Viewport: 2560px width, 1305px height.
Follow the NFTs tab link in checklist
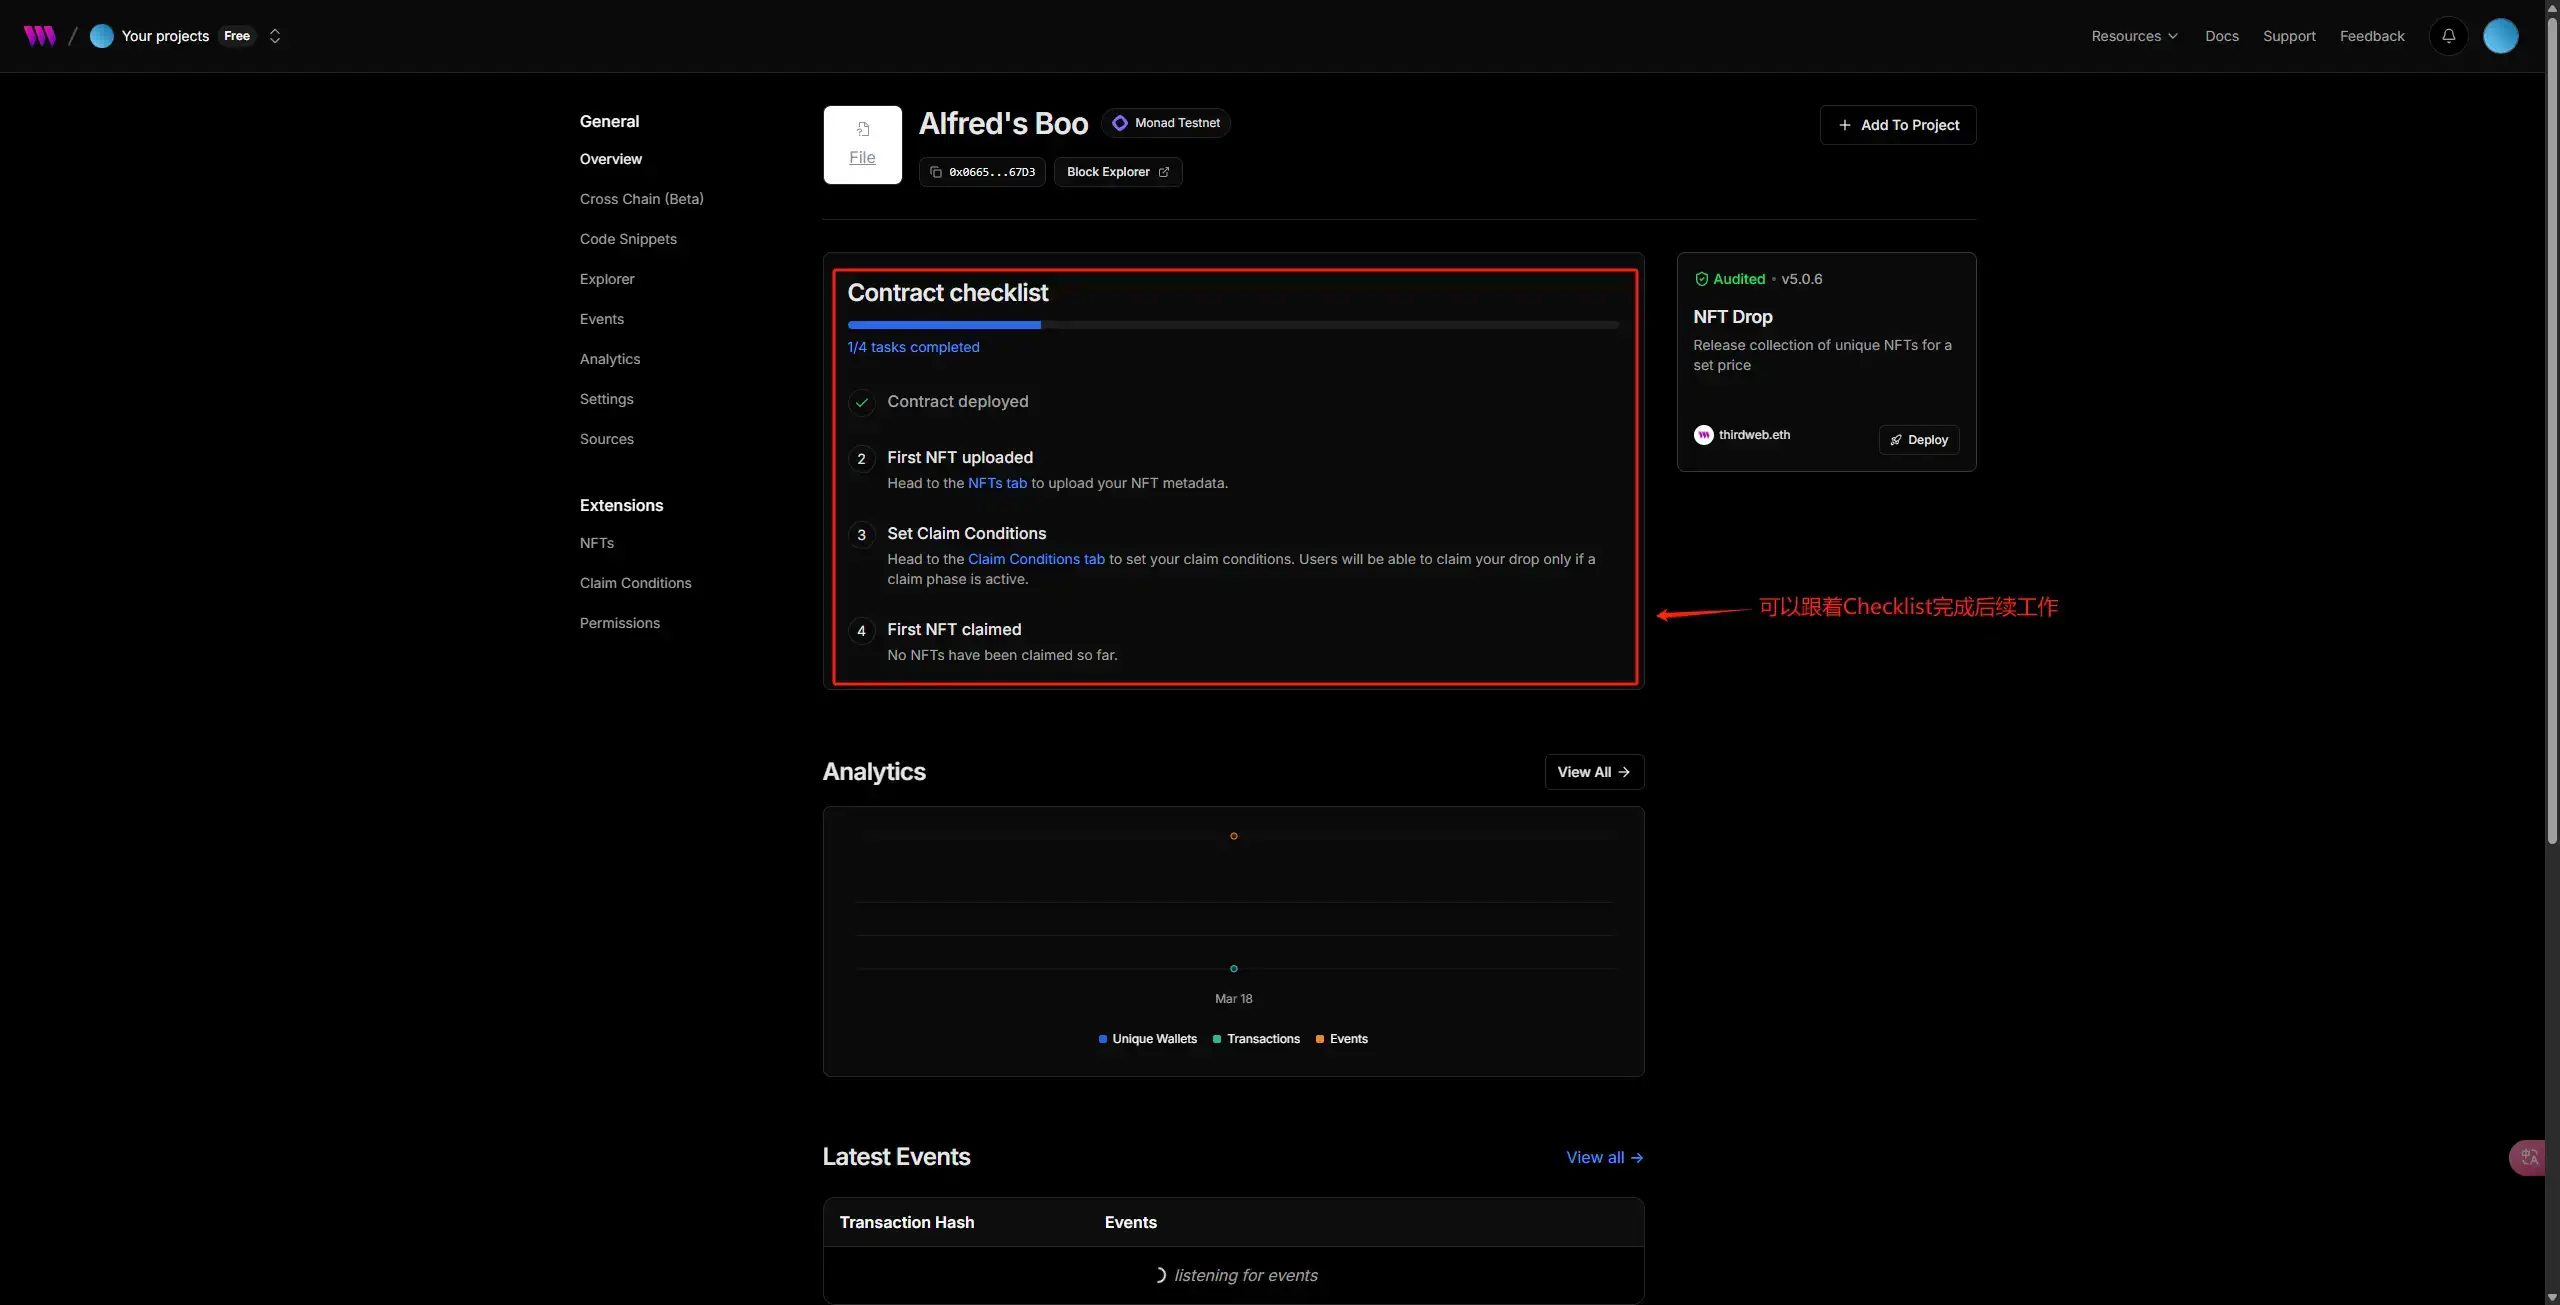pyautogui.click(x=997, y=483)
